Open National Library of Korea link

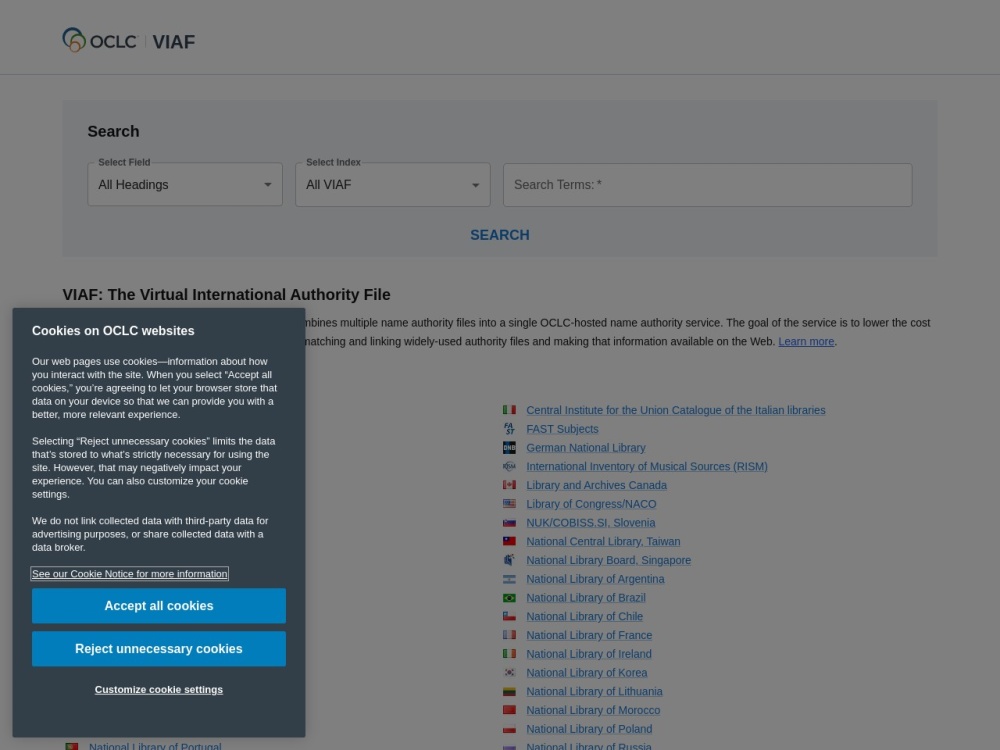click(586, 673)
